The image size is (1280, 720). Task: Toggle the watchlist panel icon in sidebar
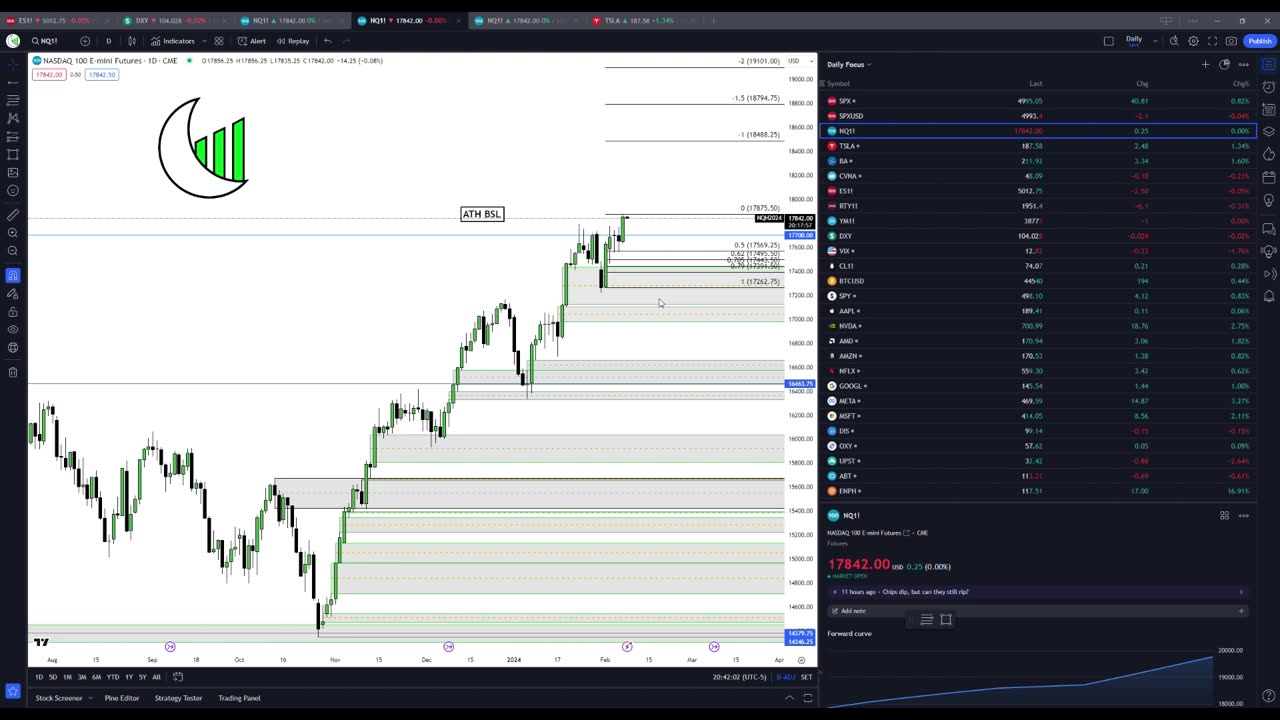(1269, 64)
